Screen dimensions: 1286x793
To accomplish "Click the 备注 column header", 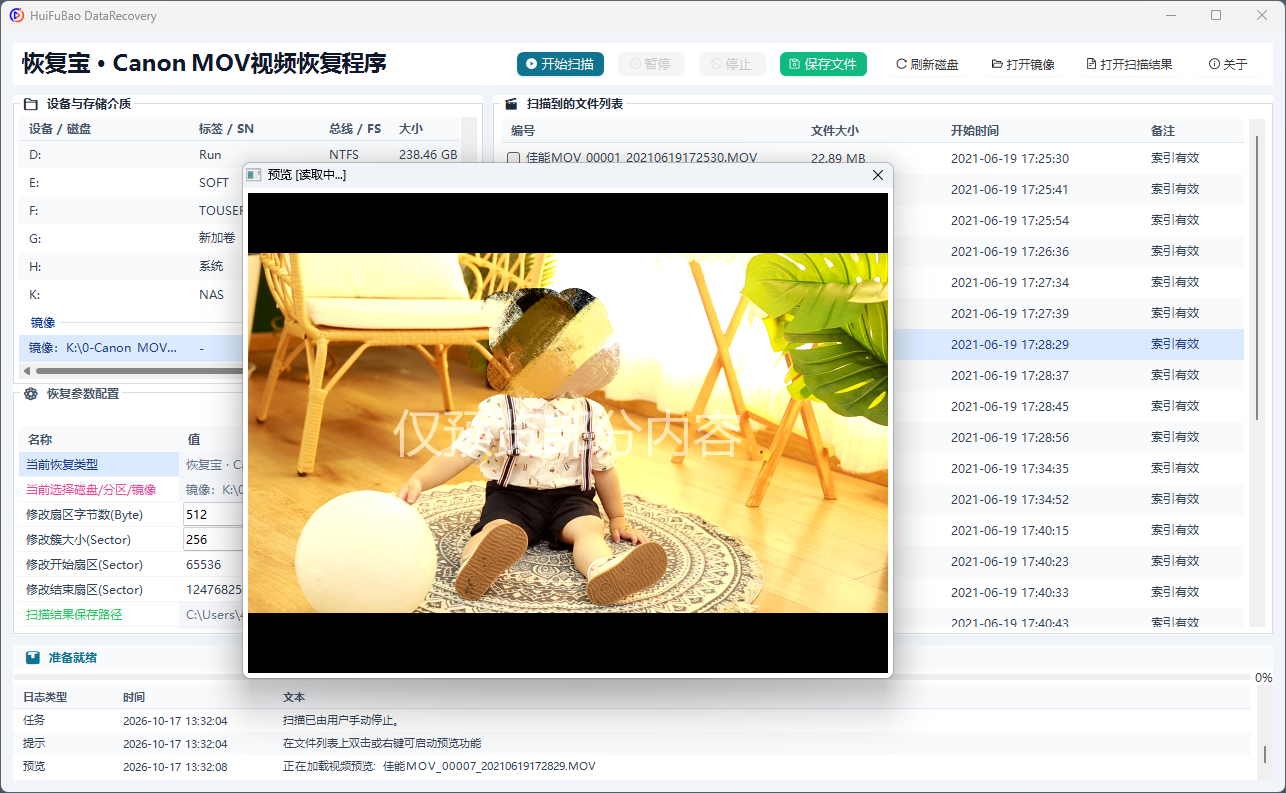I will (1162, 131).
